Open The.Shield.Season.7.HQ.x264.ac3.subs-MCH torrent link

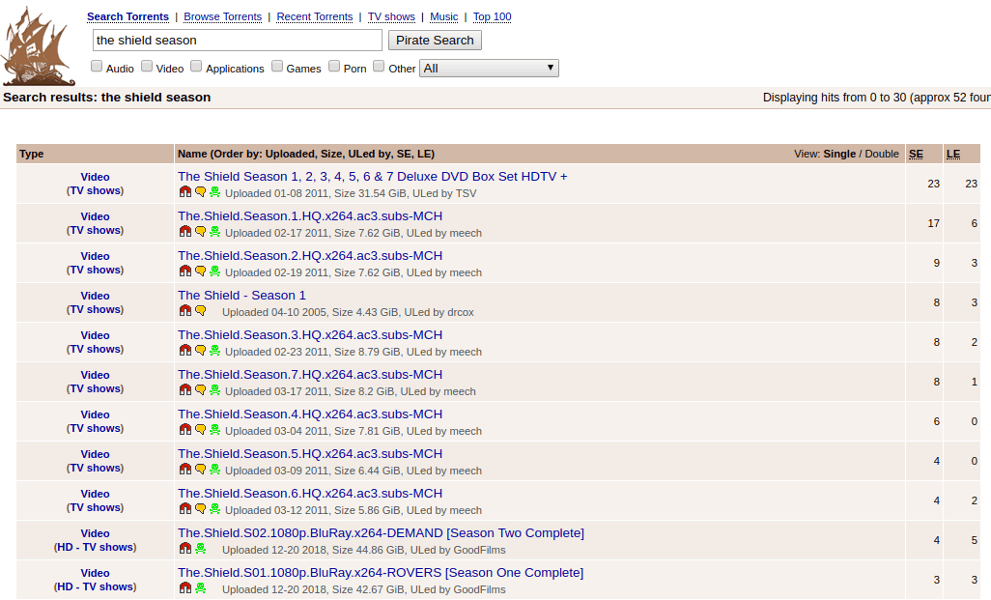coord(310,374)
